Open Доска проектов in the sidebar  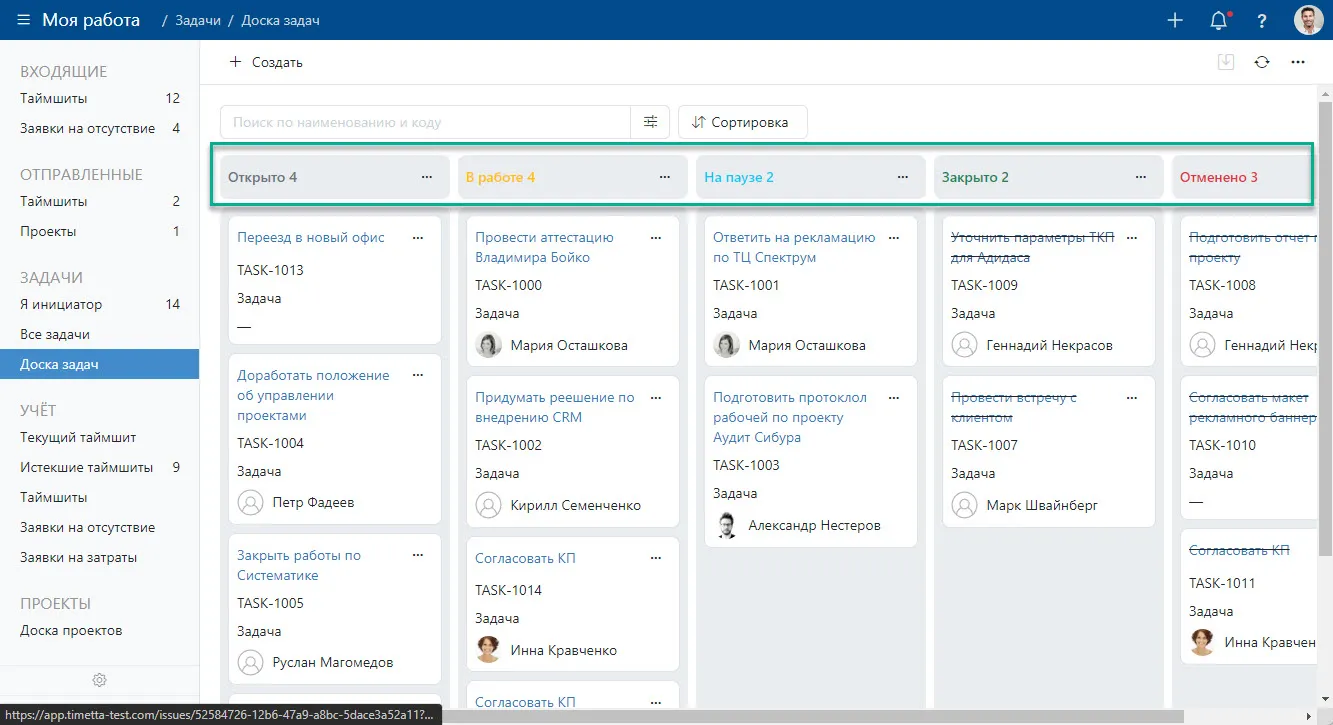tap(71, 630)
